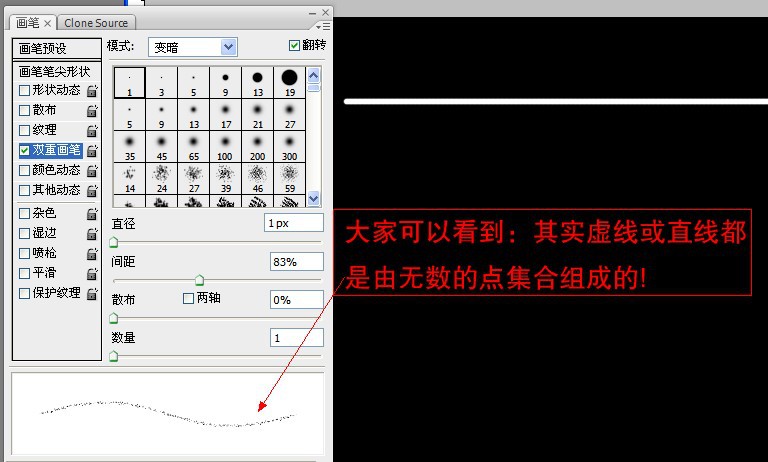
Task: Select the spatter 46 brush tip
Action: tap(258, 178)
